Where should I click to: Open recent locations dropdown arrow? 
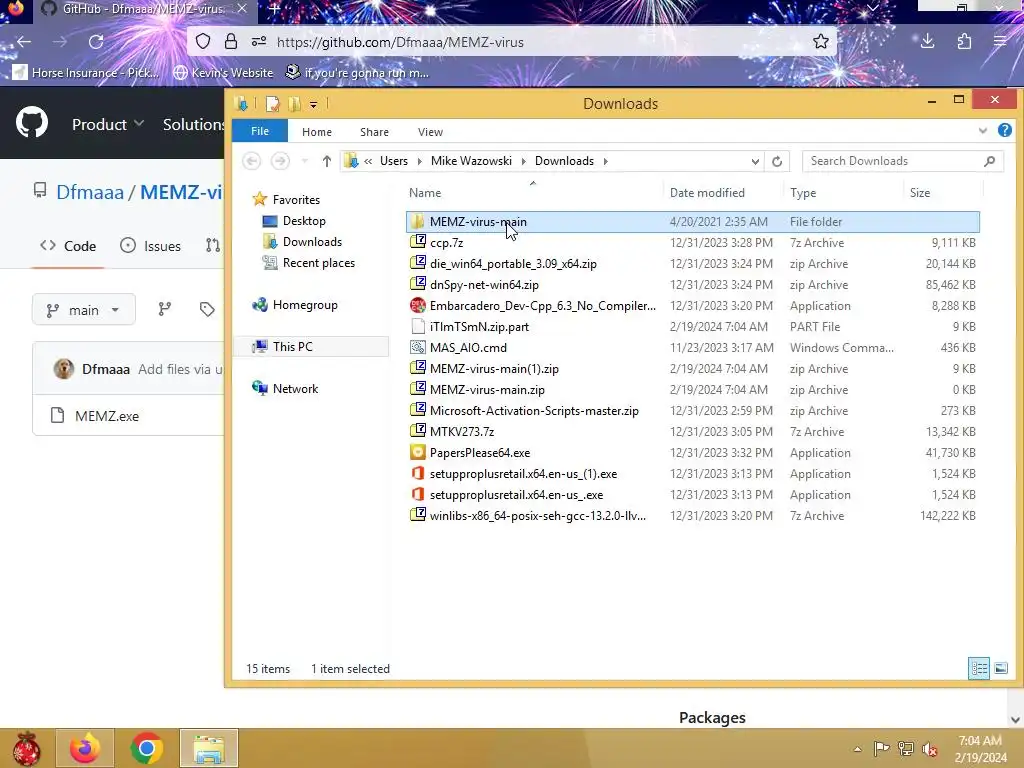tap(304, 161)
